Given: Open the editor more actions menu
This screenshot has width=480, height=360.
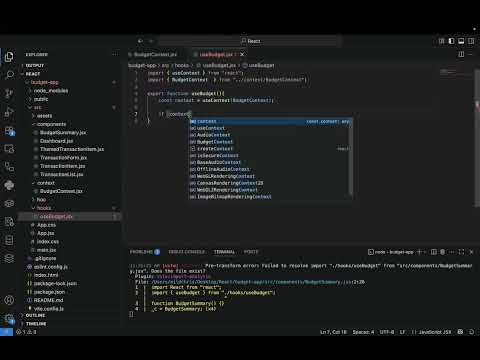Looking at the screenshot, I should [x=471, y=54].
